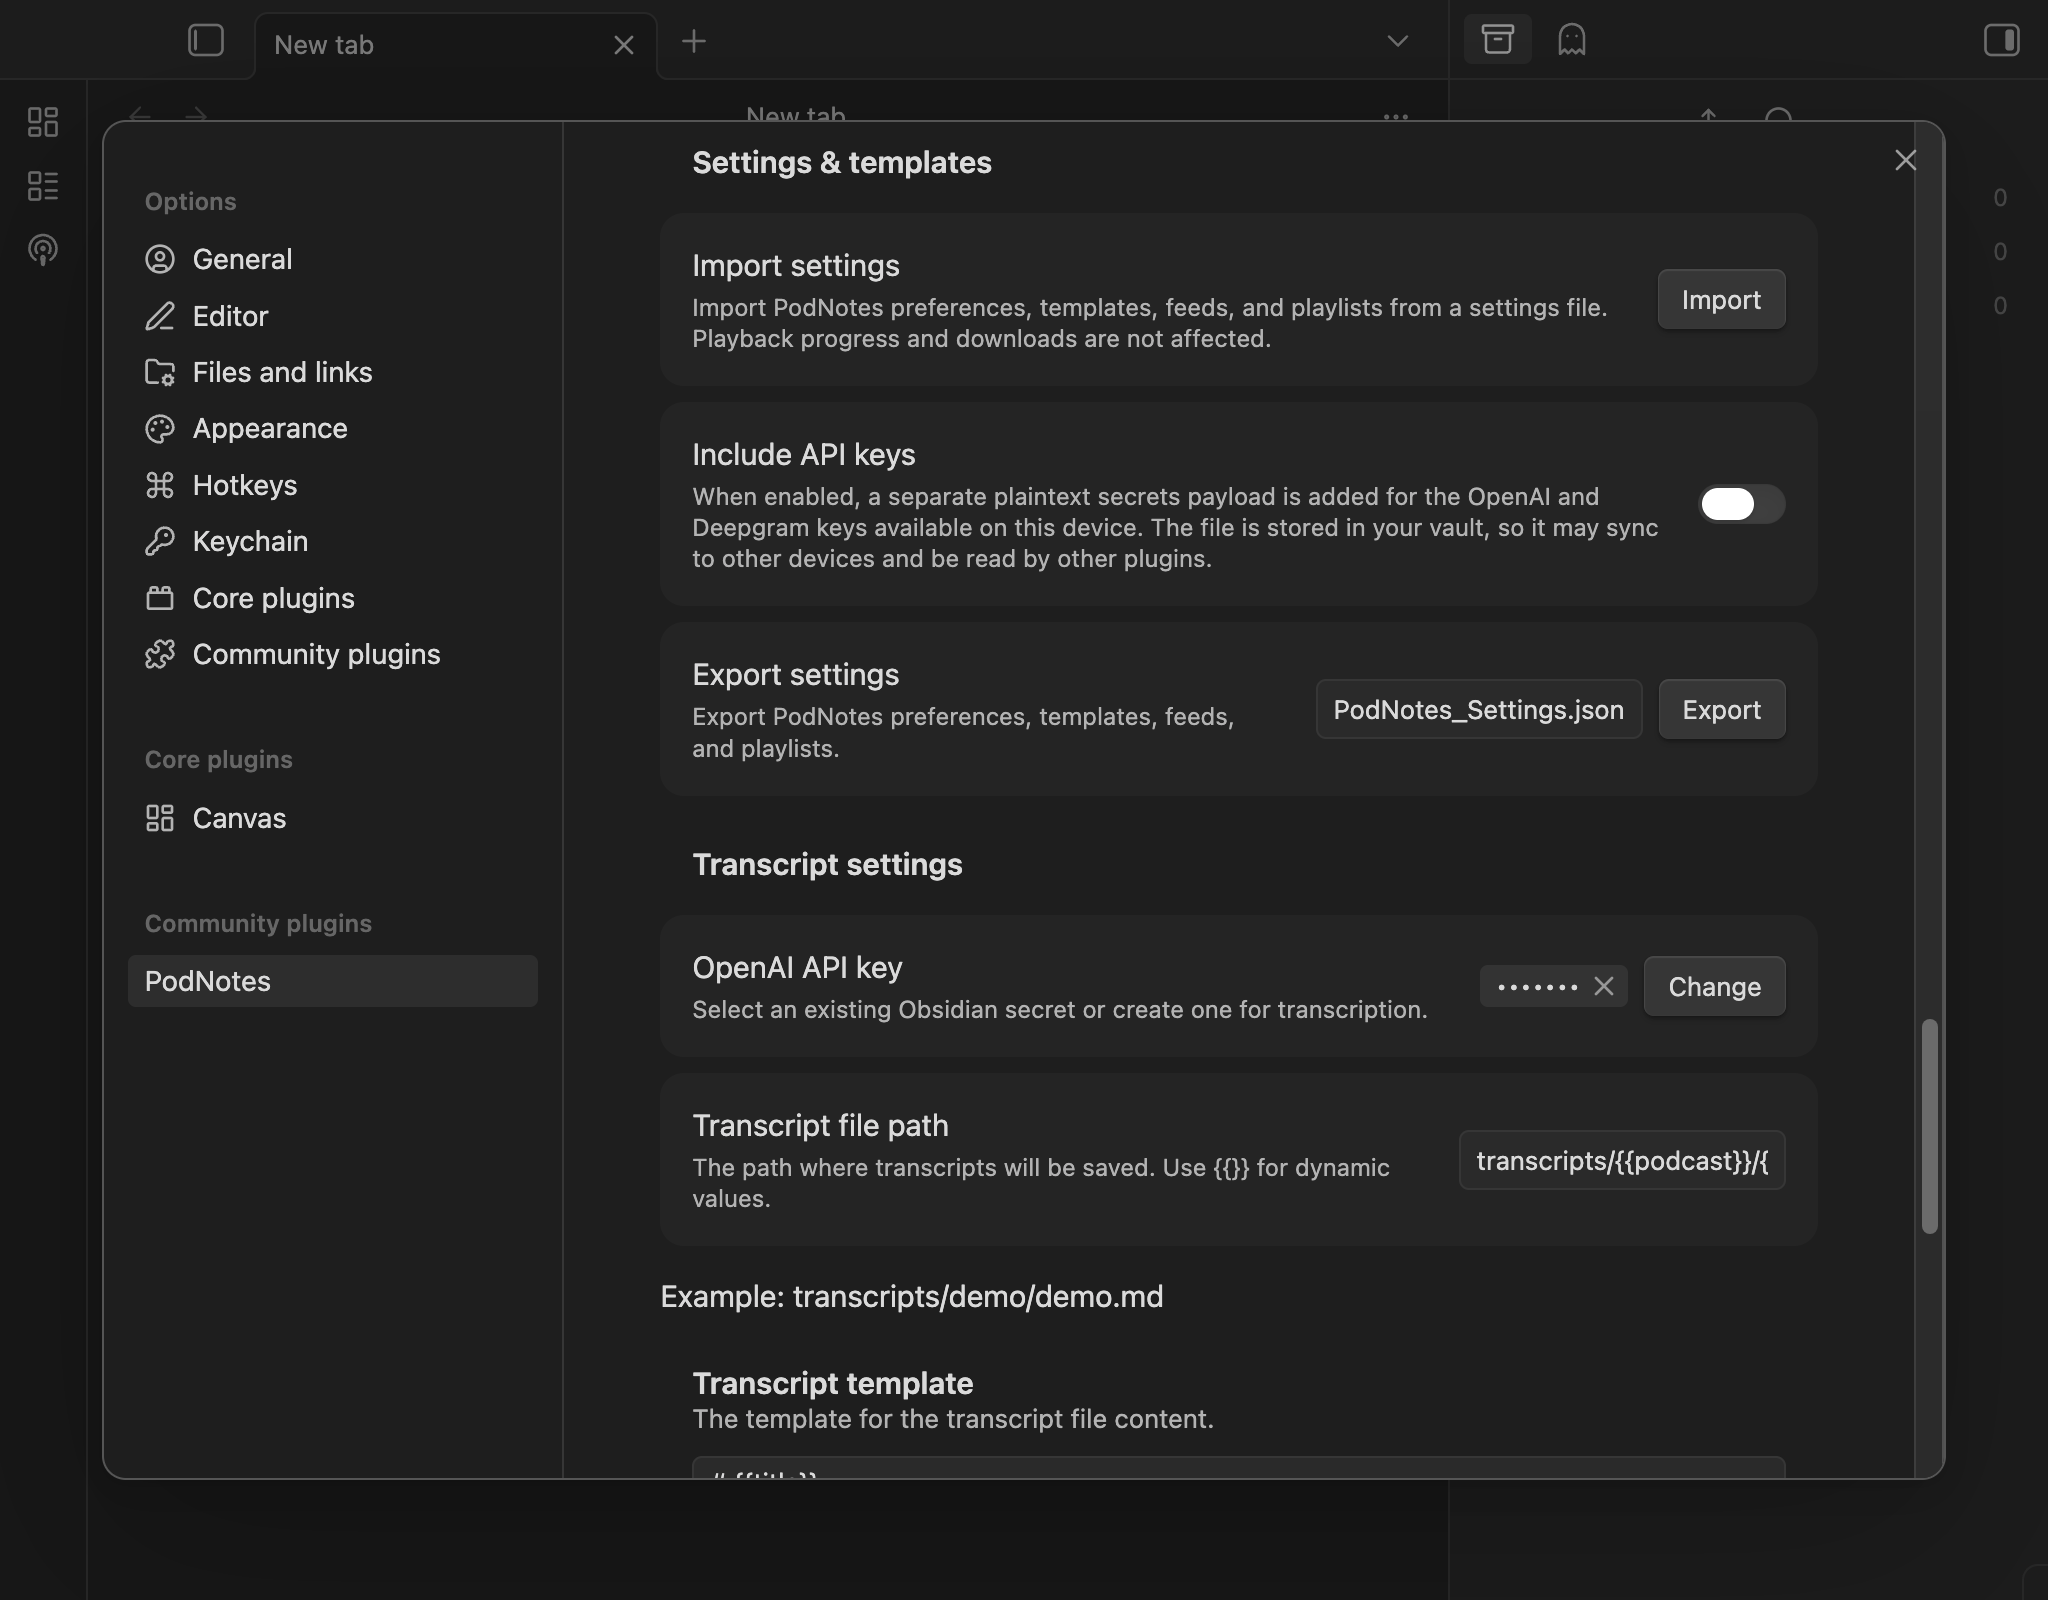Click the General user icon
The height and width of the screenshot is (1600, 2048).
pyautogui.click(x=160, y=259)
